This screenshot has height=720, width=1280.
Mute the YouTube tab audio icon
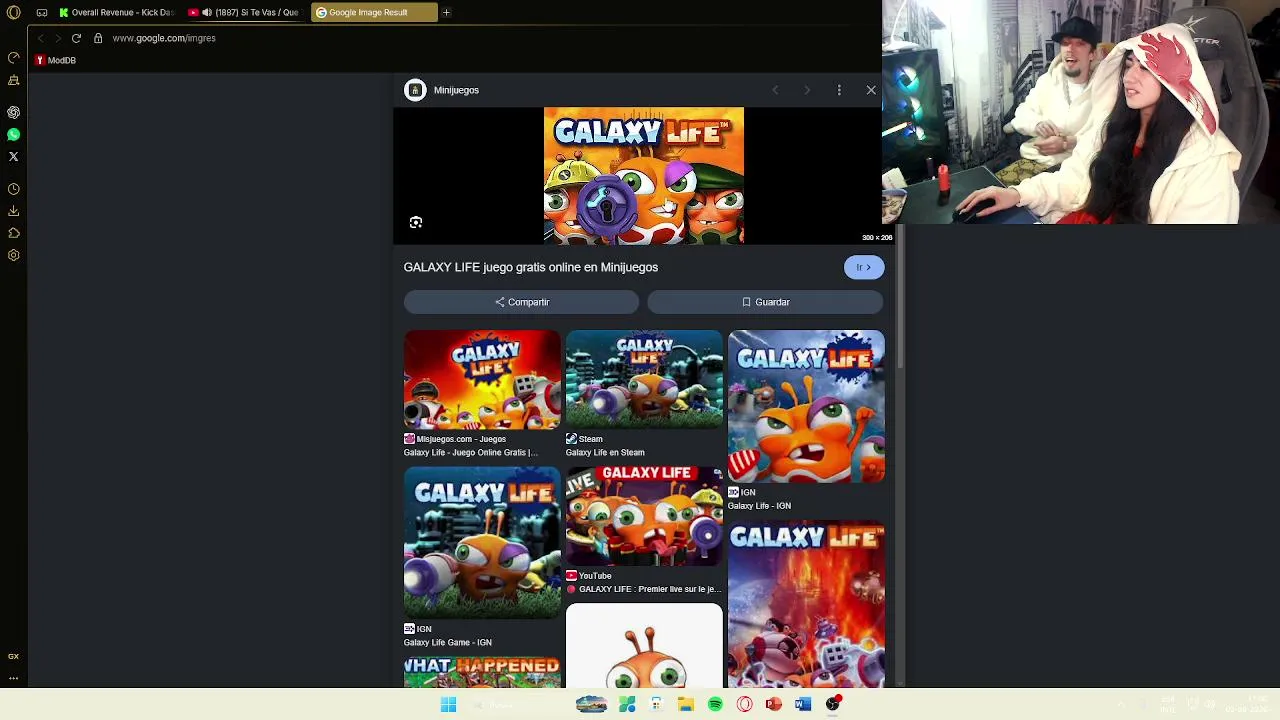pyautogui.click(x=207, y=12)
